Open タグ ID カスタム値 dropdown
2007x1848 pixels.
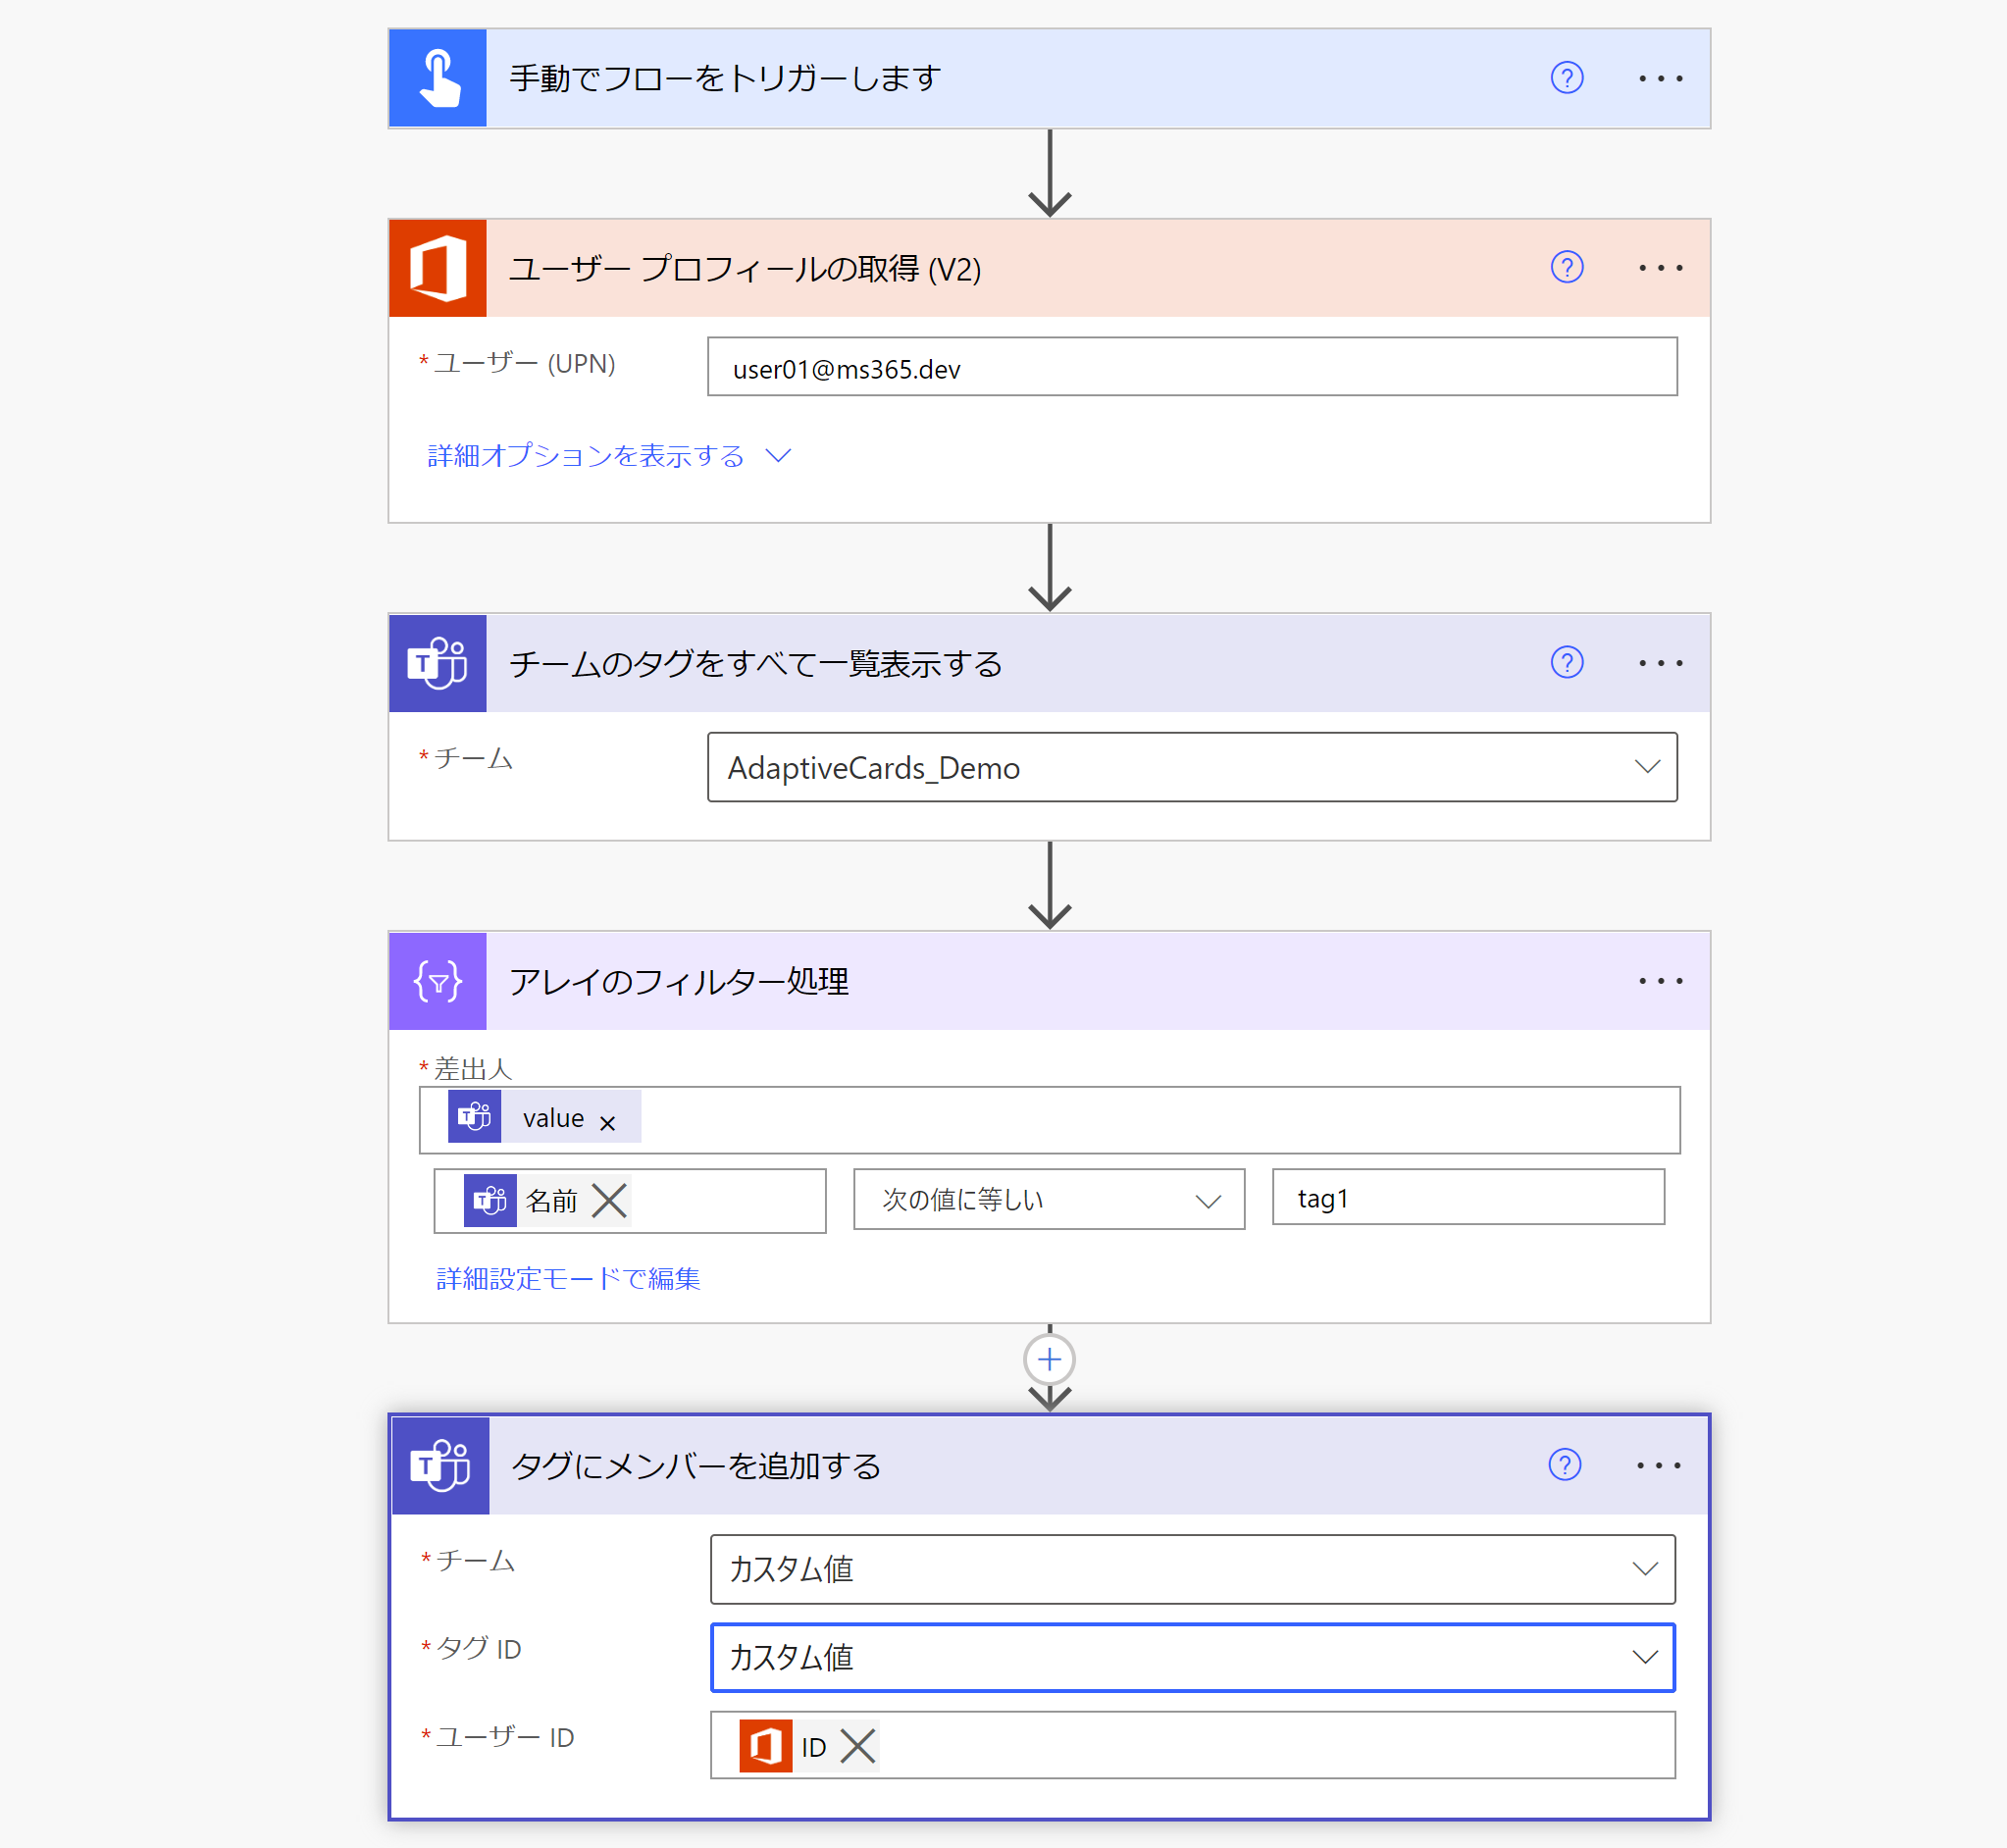(1644, 1657)
